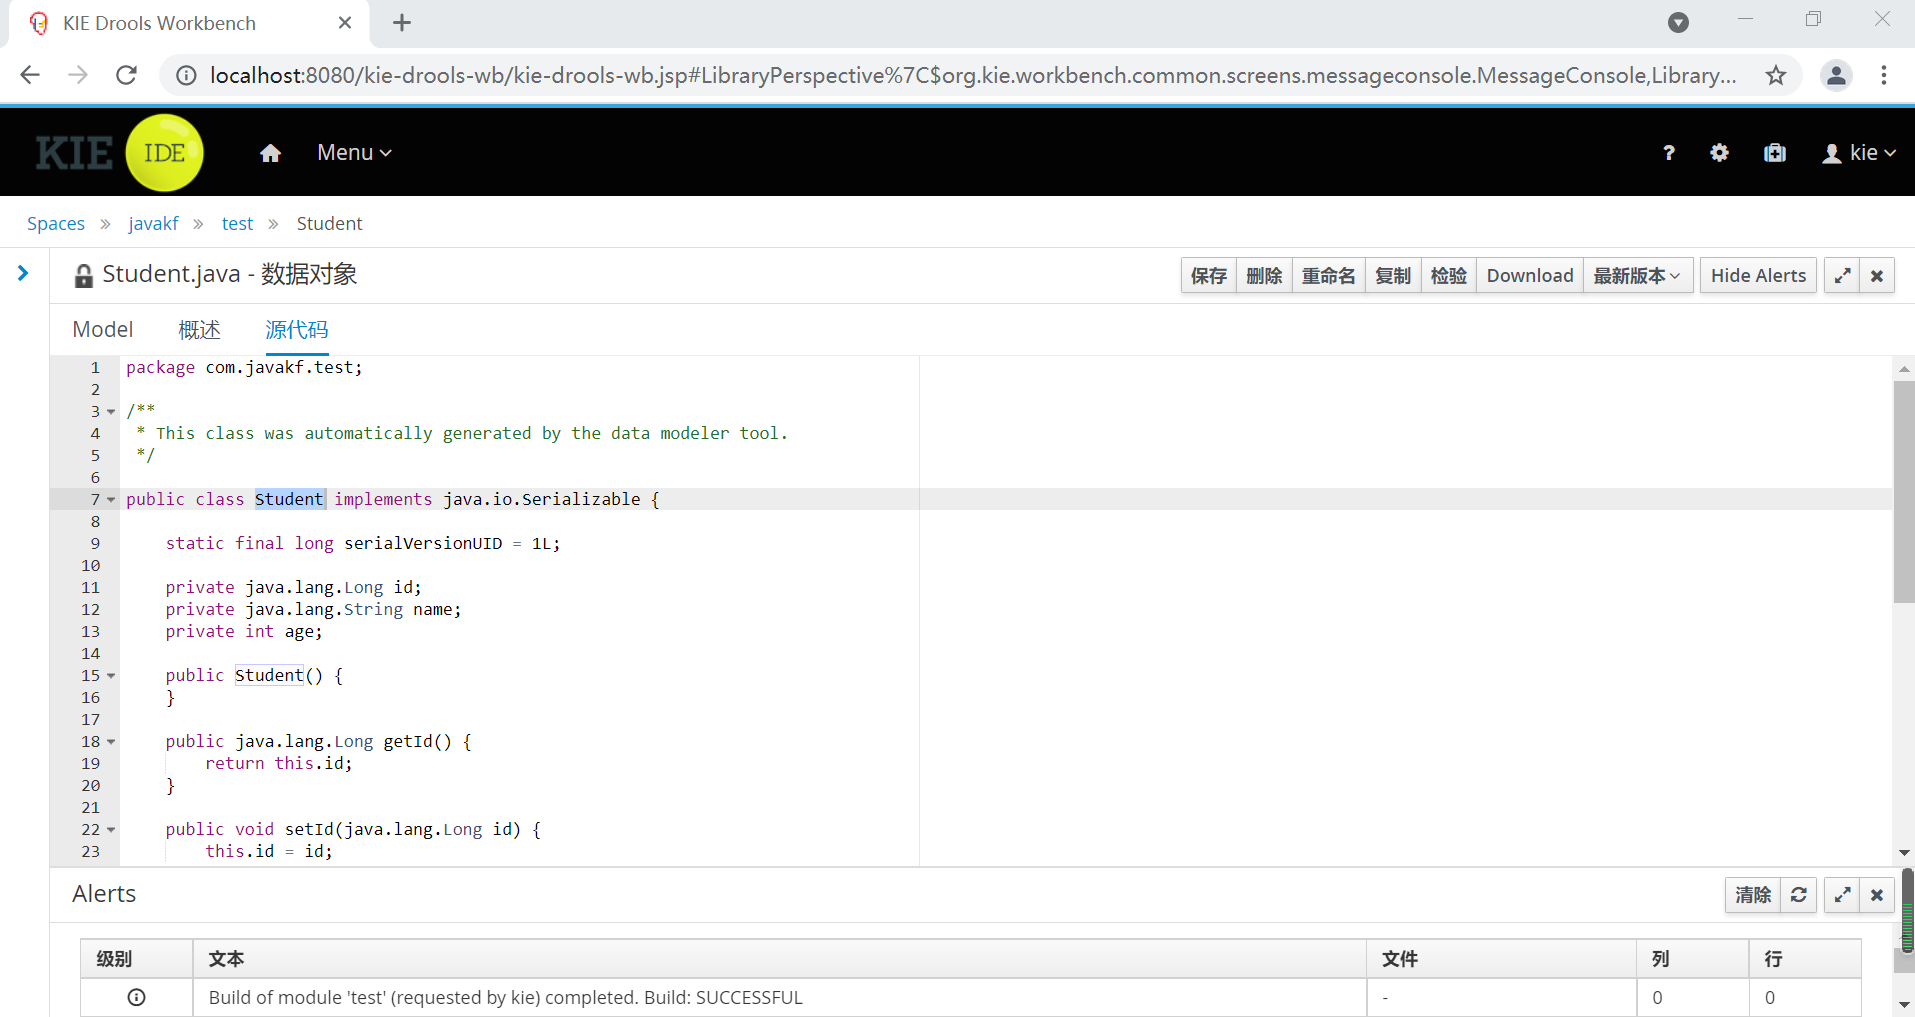Select the 源代码 tab

point(297,330)
